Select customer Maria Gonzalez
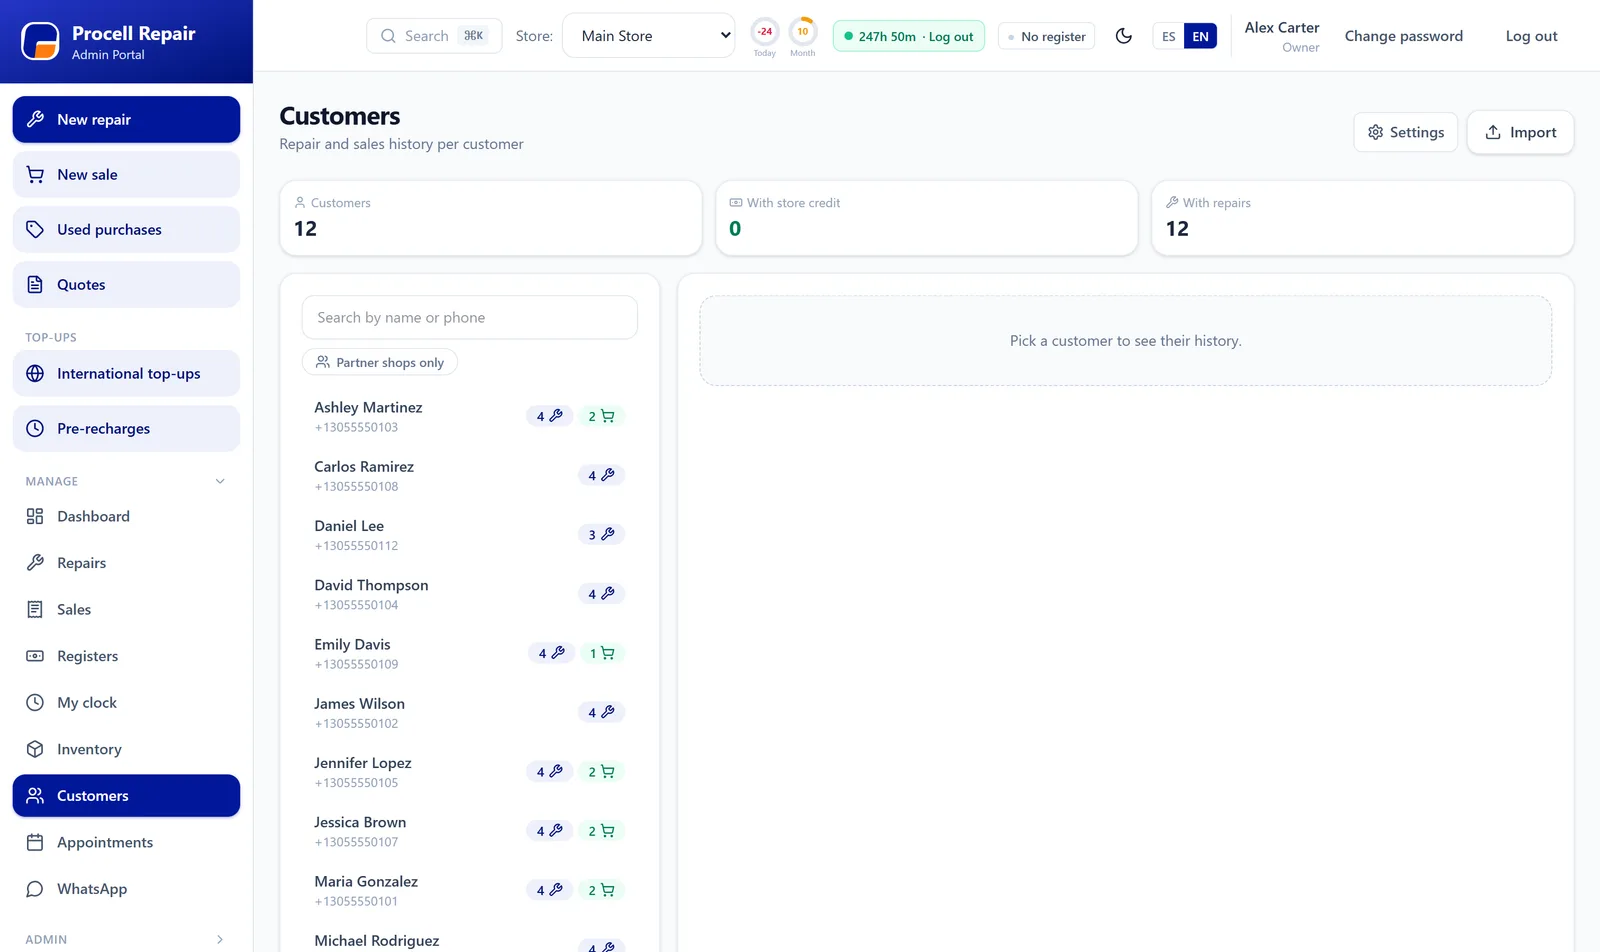Screen dimensions: 1600x952 click(x=469, y=891)
